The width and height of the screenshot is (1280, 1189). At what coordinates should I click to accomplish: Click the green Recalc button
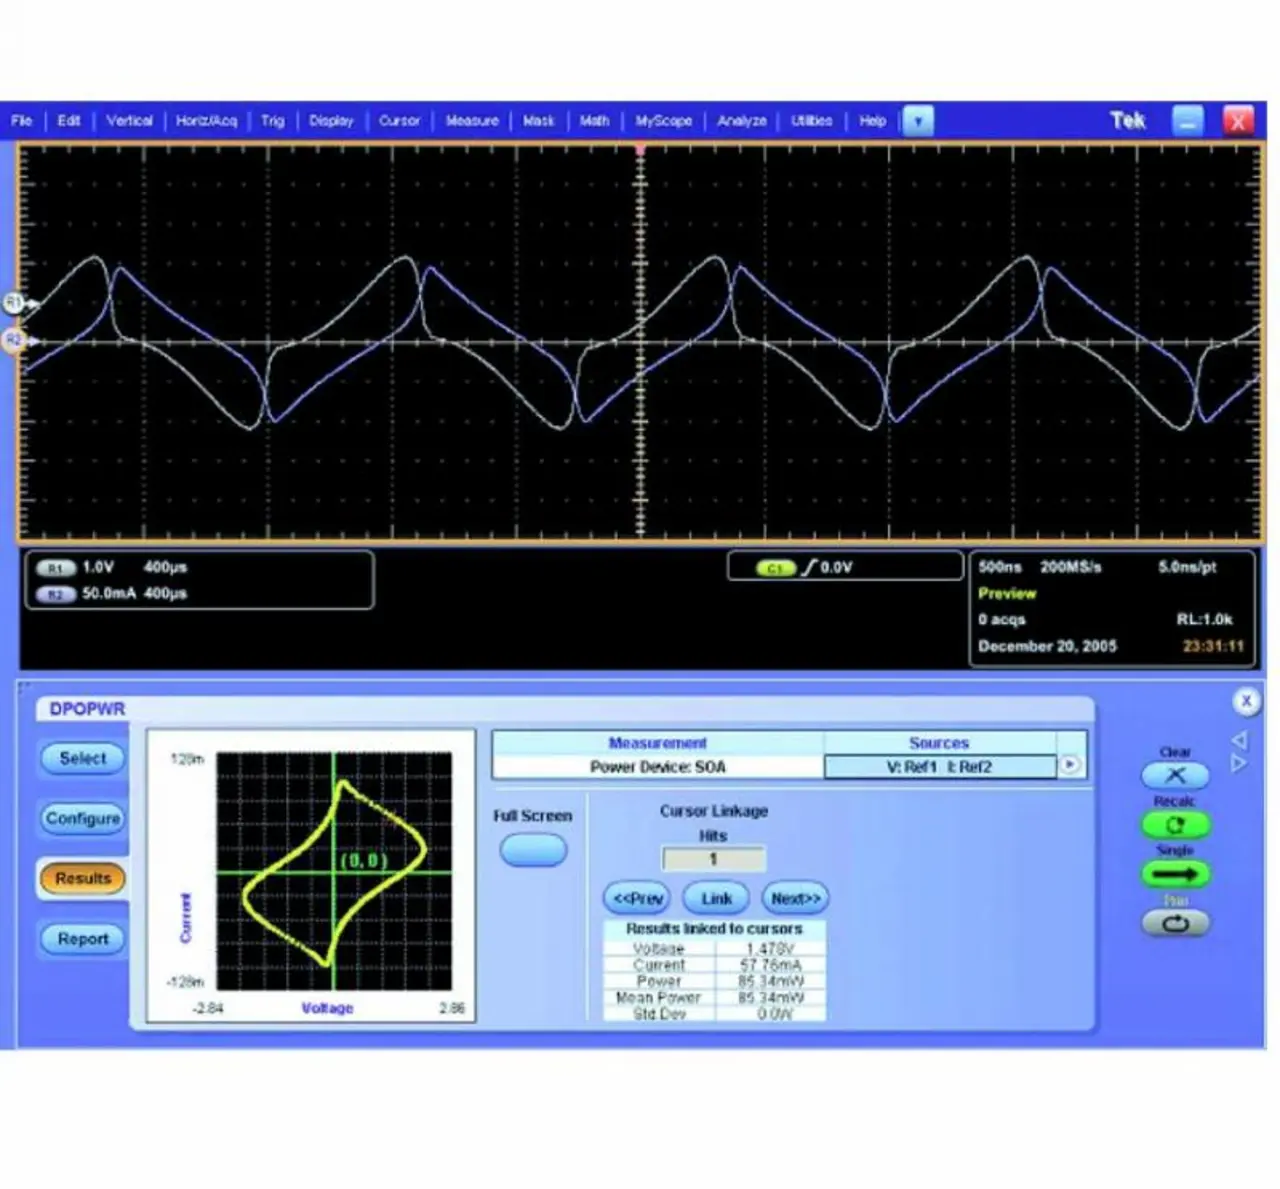click(1175, 825)
